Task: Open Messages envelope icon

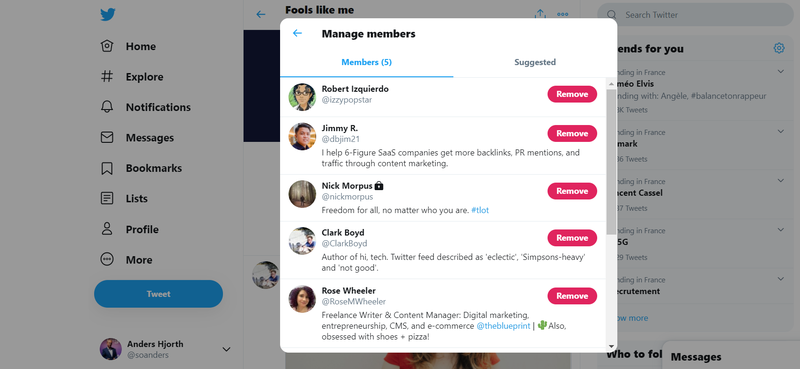Action: pyautogui.click(x=107, y=137)
